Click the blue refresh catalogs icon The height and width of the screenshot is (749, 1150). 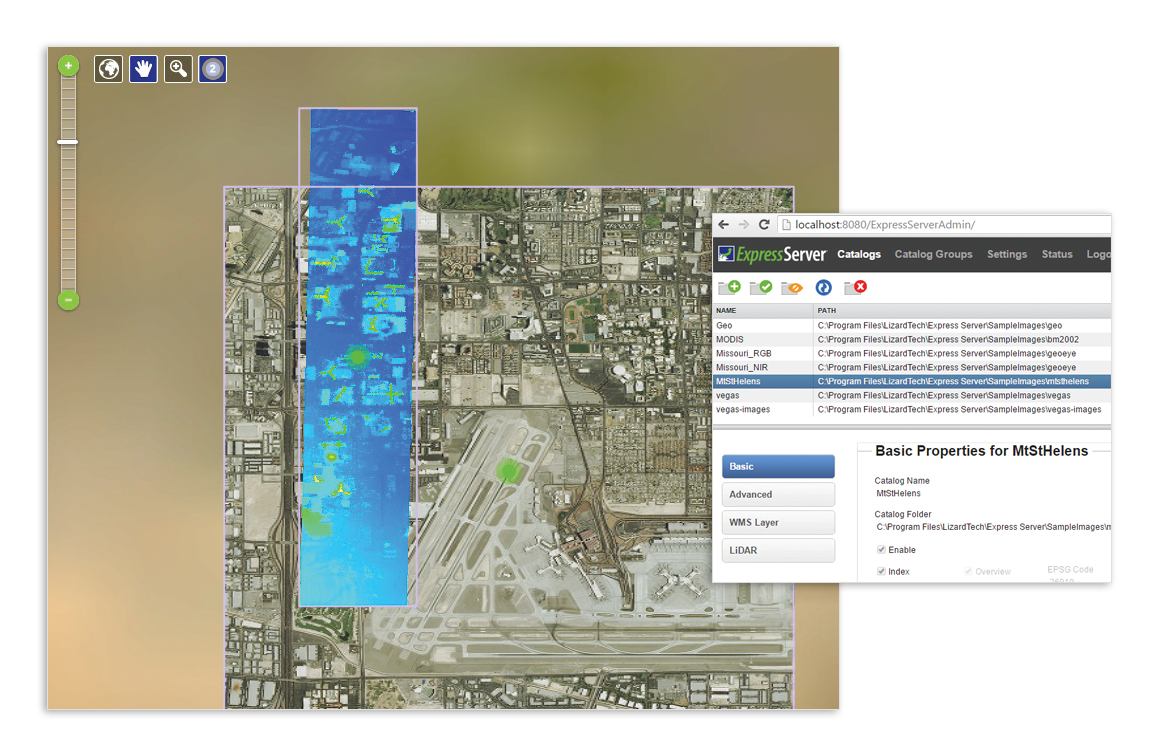823,288
